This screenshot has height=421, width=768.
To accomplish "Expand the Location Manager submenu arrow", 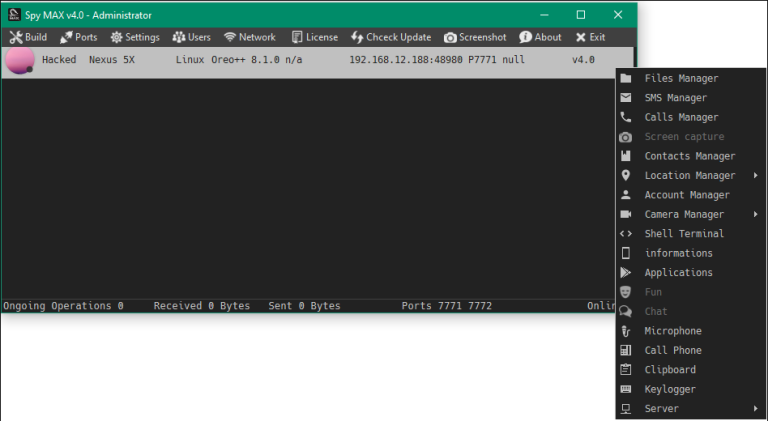I will pos(756,175).
